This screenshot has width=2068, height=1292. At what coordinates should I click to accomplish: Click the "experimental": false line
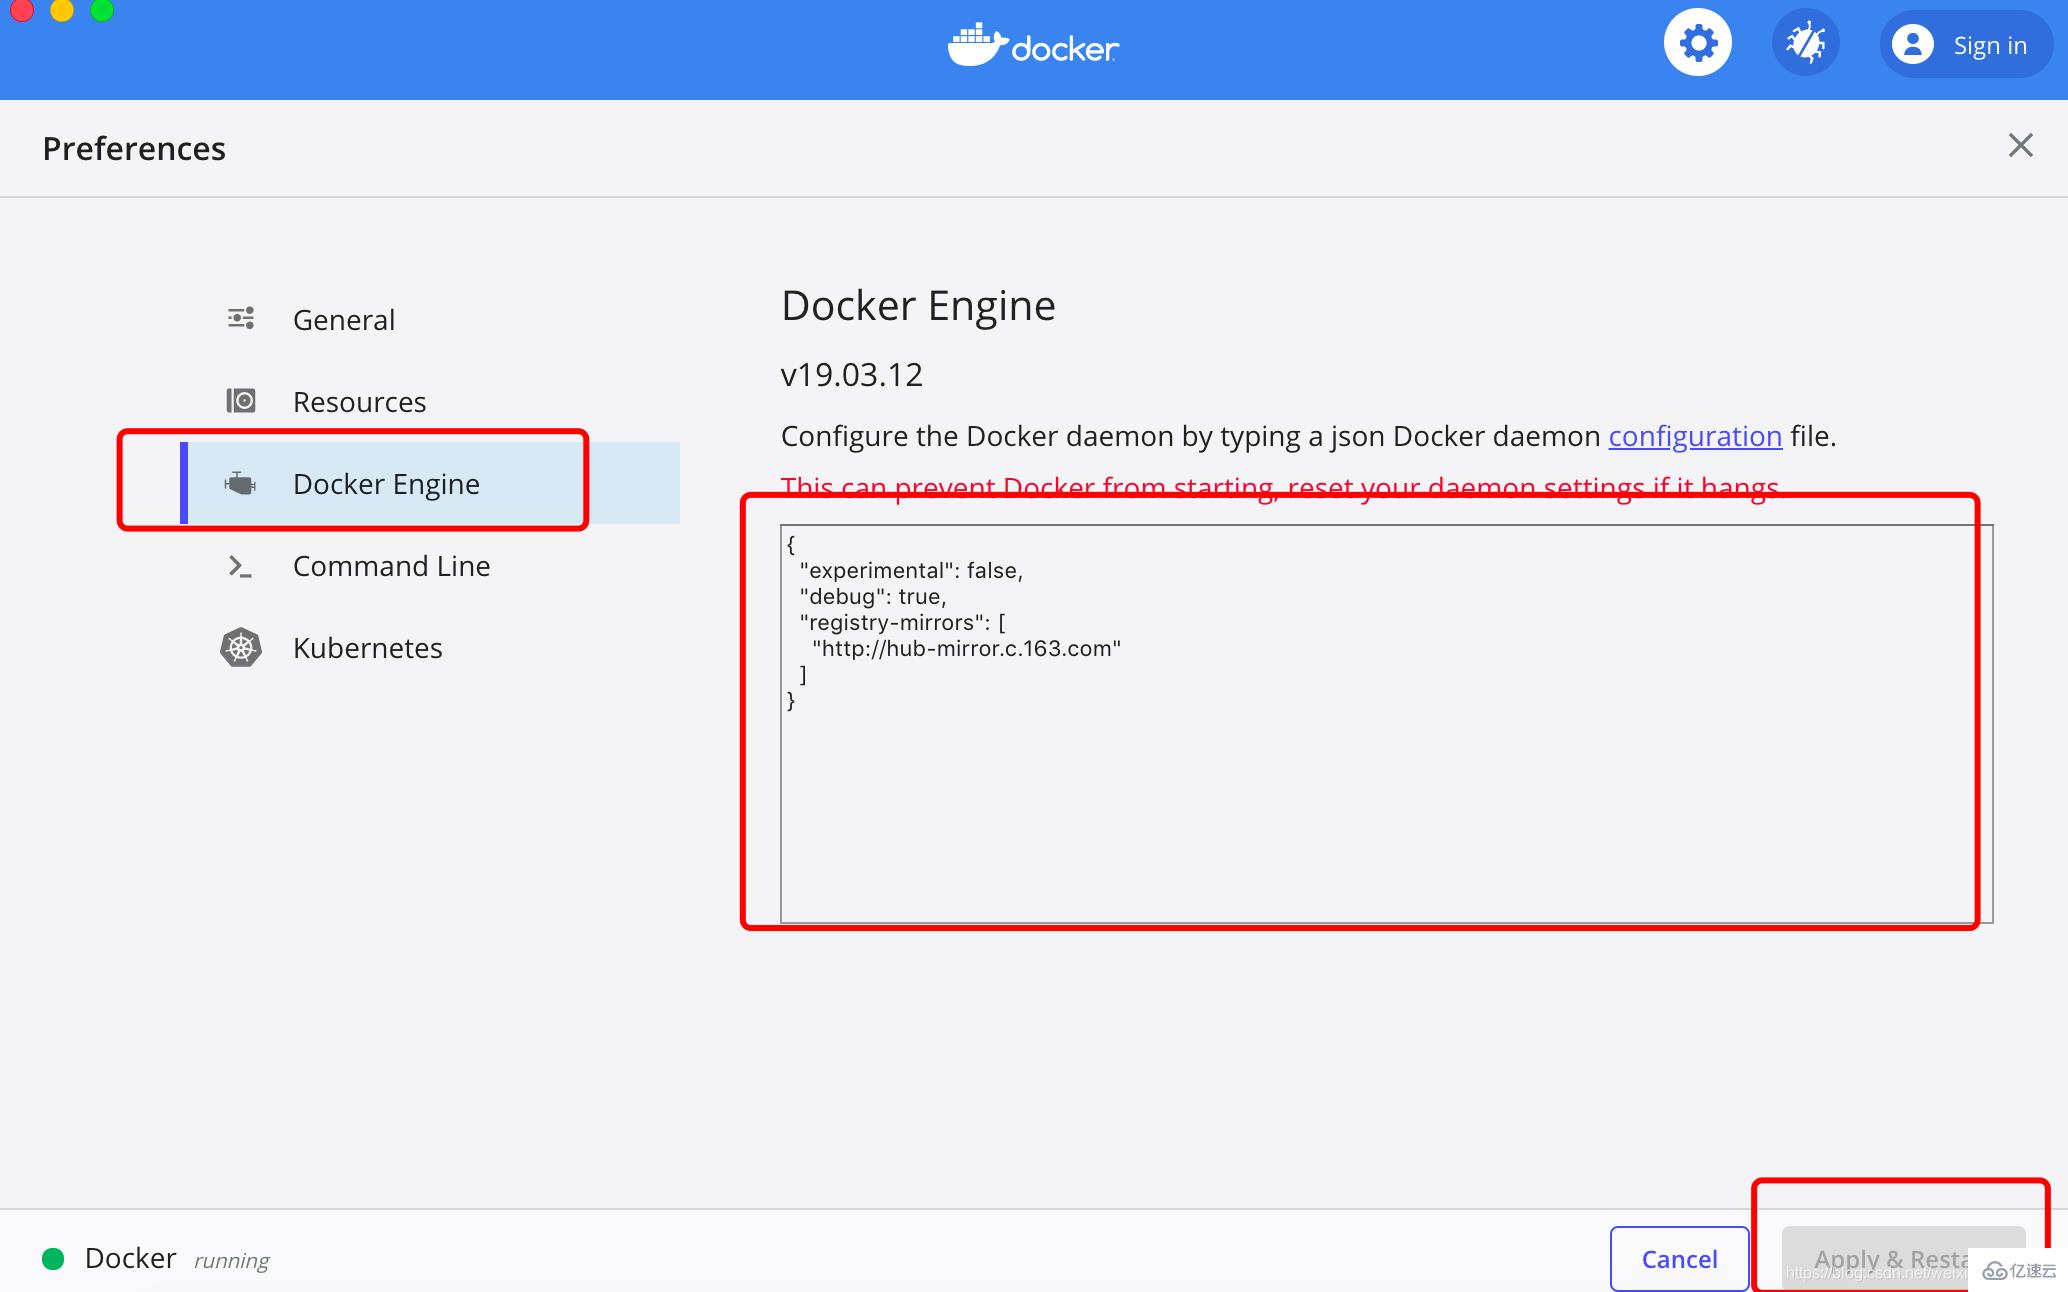click(x=910, y=571)
